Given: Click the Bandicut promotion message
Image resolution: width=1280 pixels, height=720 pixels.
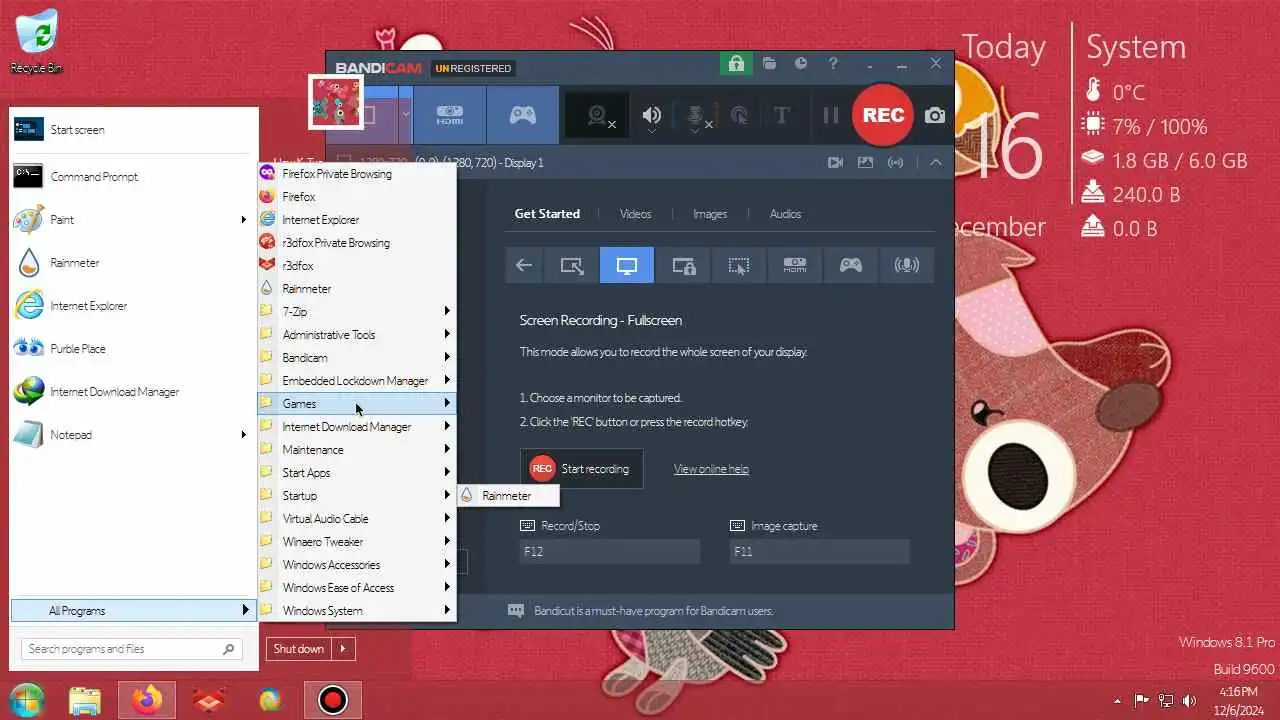Looking at the screenshot, I should [653, 610].
